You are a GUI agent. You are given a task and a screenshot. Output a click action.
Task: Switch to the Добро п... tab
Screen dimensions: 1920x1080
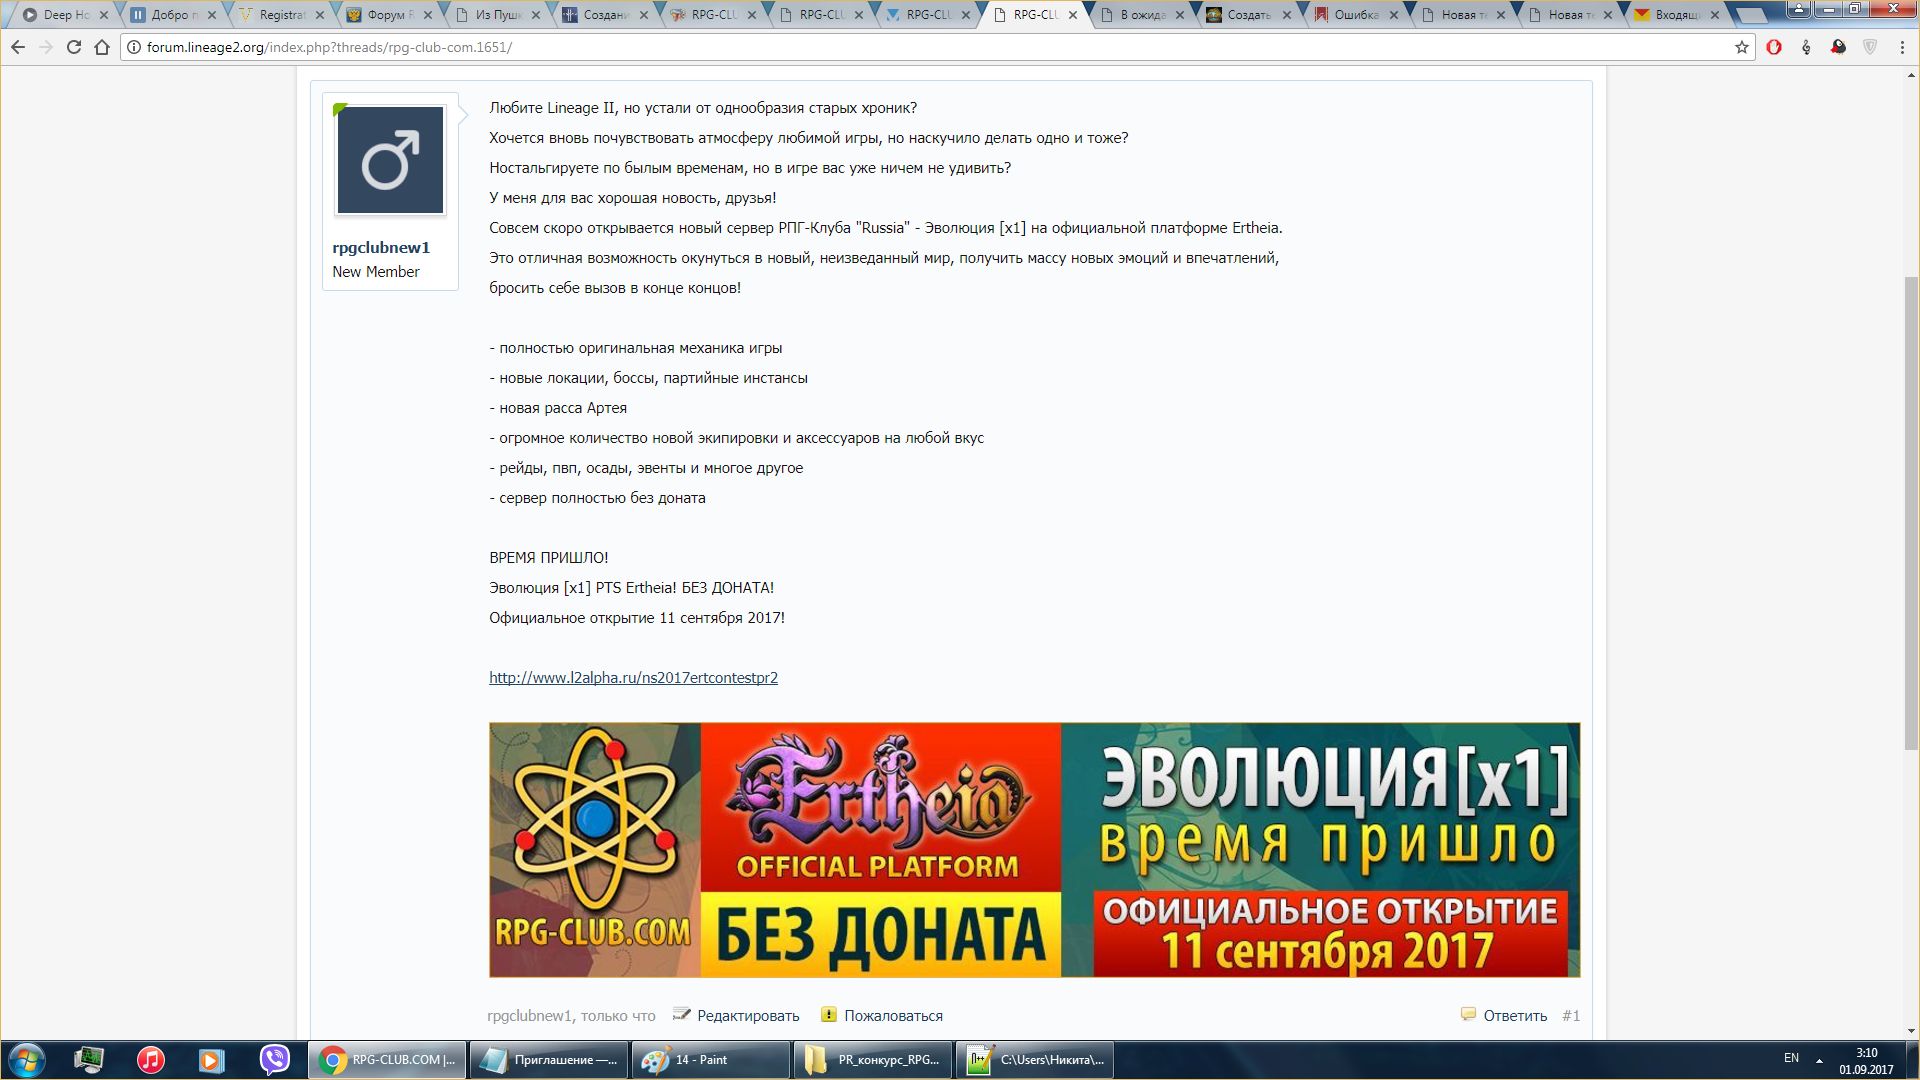click(172, 15)
